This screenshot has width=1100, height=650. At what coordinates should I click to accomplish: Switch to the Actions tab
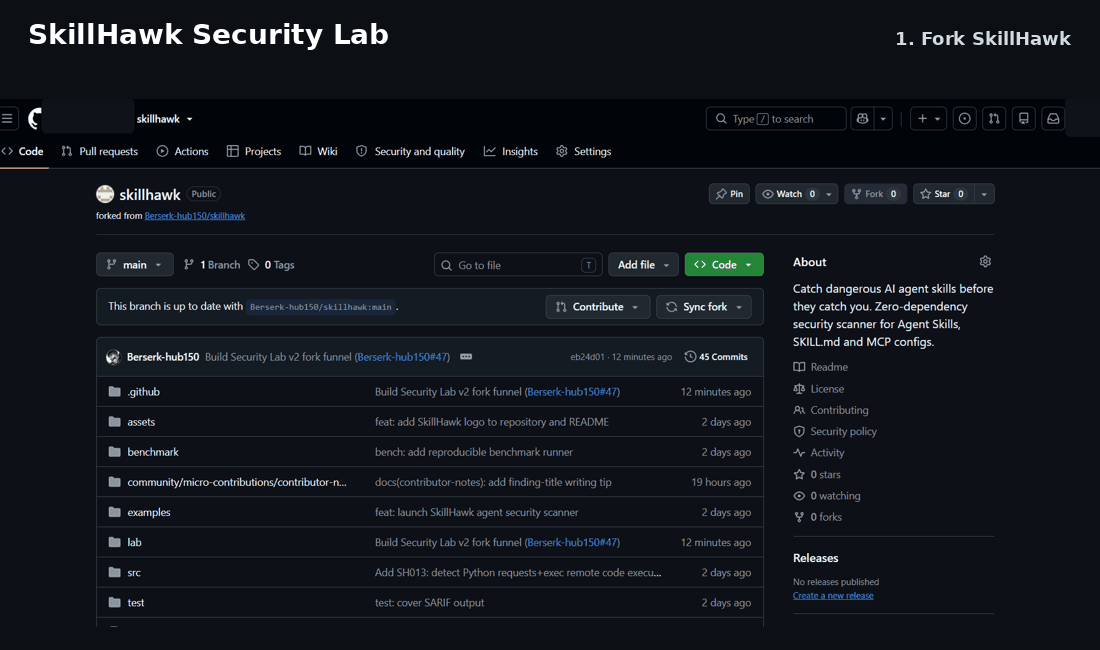click(182, 151)
